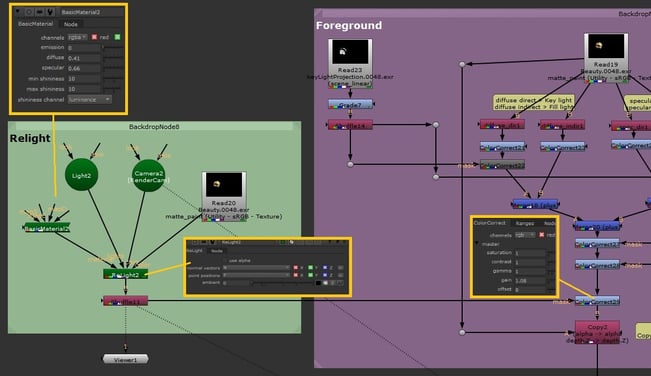The image size is (651, 376).
Task: Click the center-node circle icon in BasicMaterial2 header
Action: pos(29,12)
